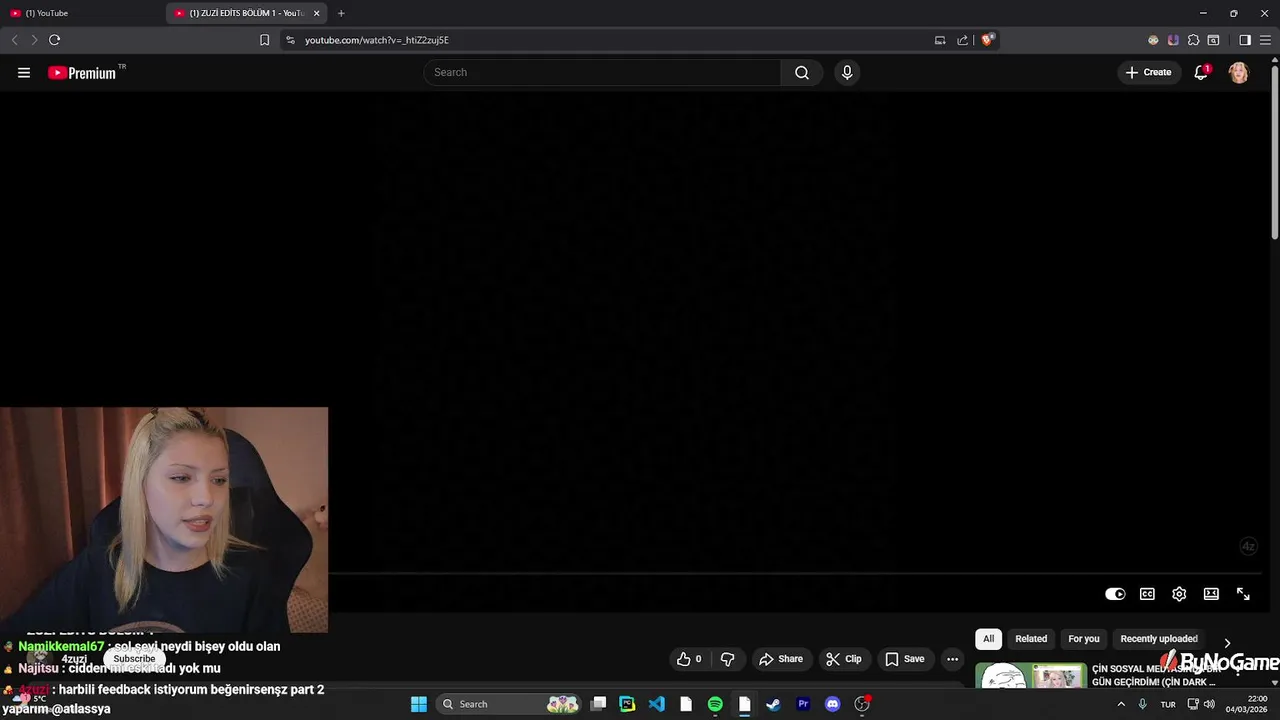
Task: Open the Windows taskbar search box
Action: point(511,704)
